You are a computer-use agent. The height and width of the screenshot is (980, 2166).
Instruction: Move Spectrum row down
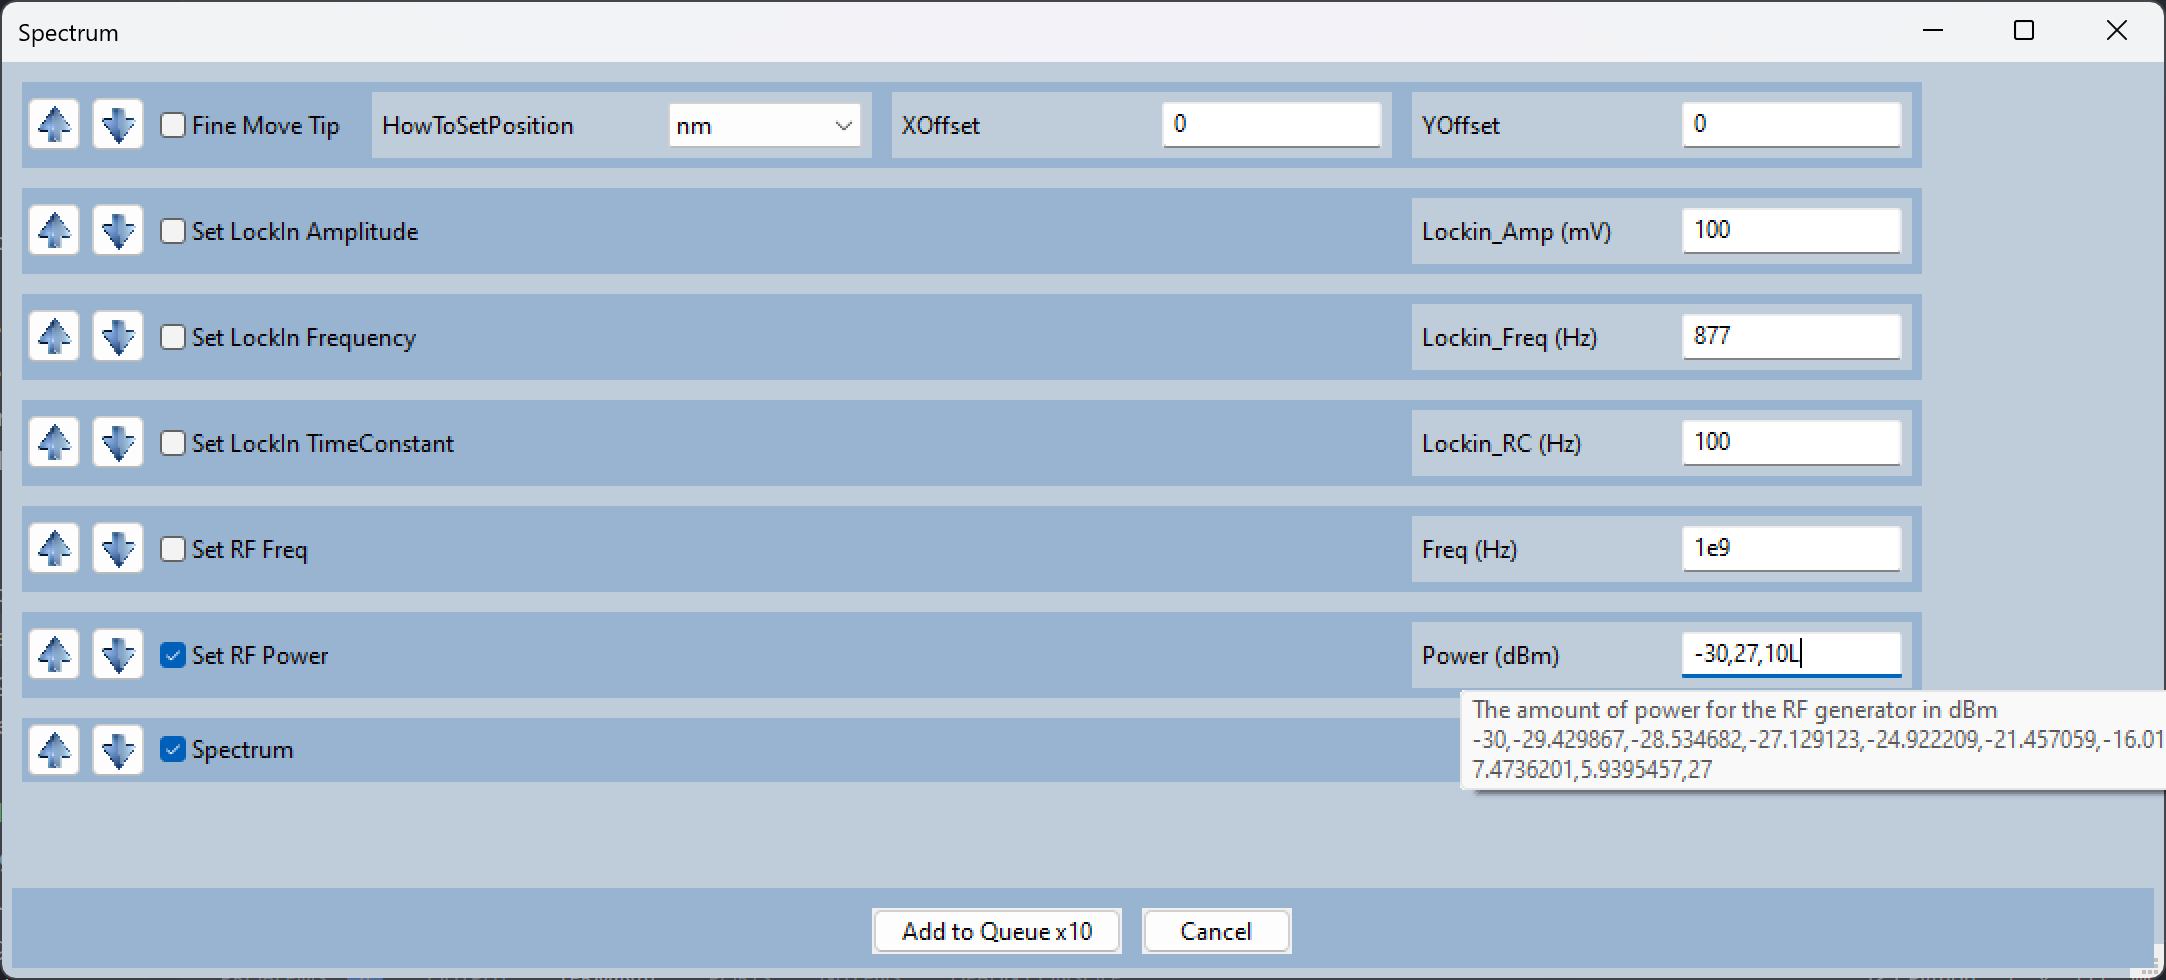(x=118, y=749)
